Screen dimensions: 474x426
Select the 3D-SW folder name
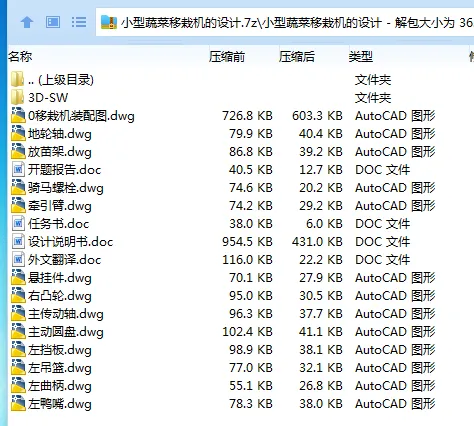tap(48, 98)
